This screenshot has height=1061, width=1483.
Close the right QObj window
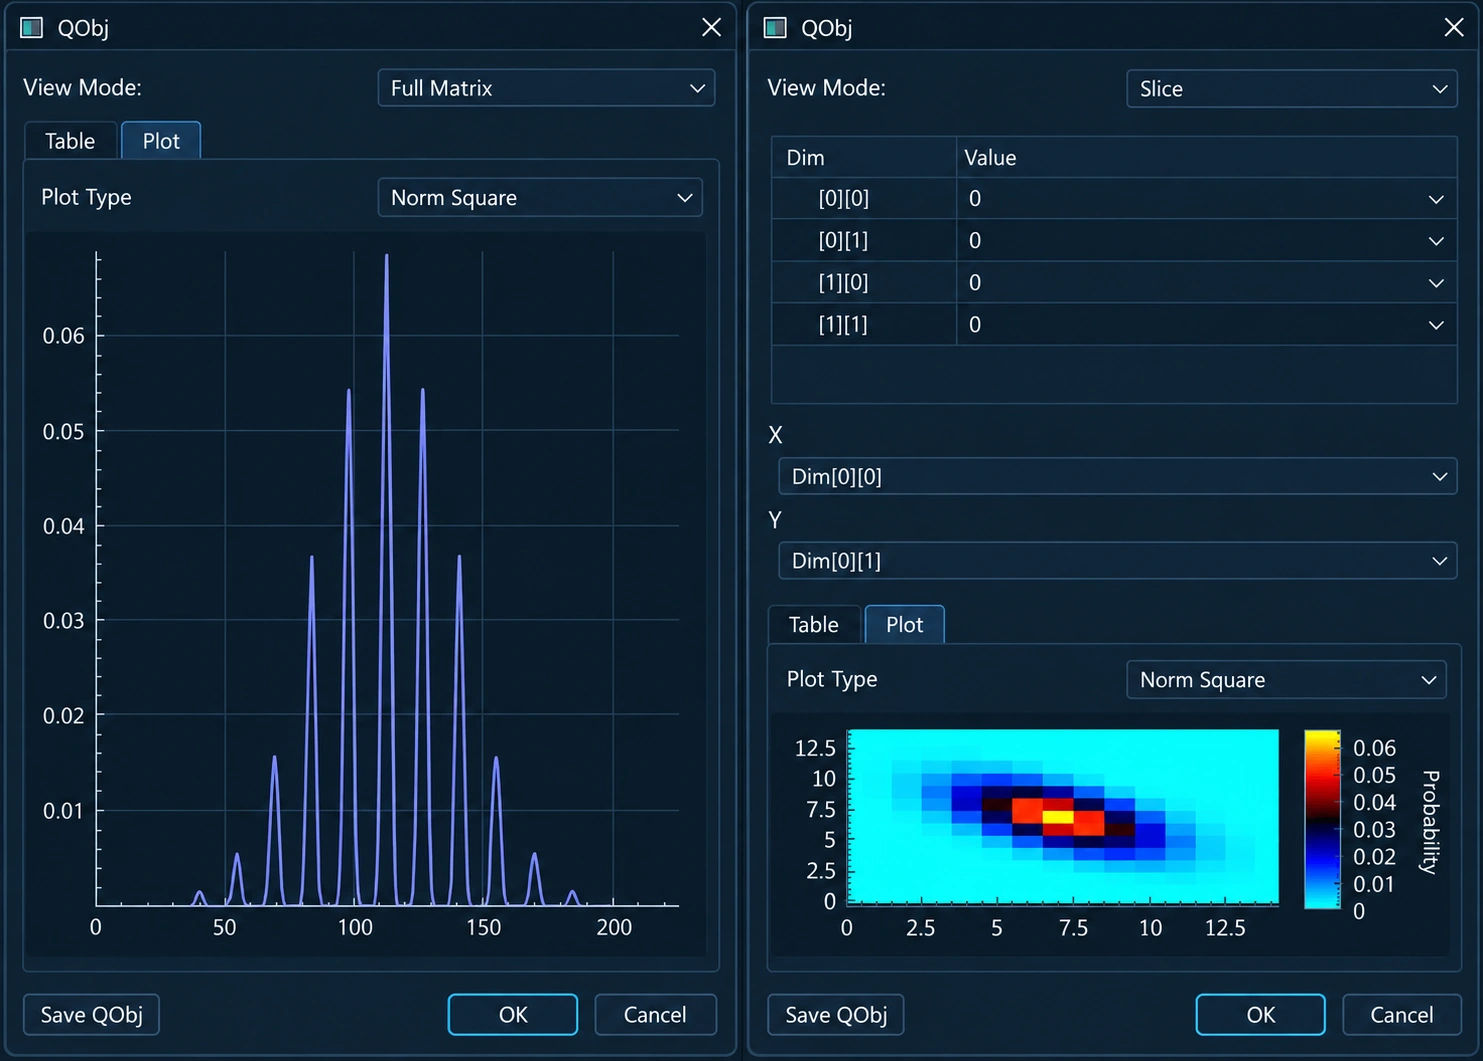point(1454,27)
